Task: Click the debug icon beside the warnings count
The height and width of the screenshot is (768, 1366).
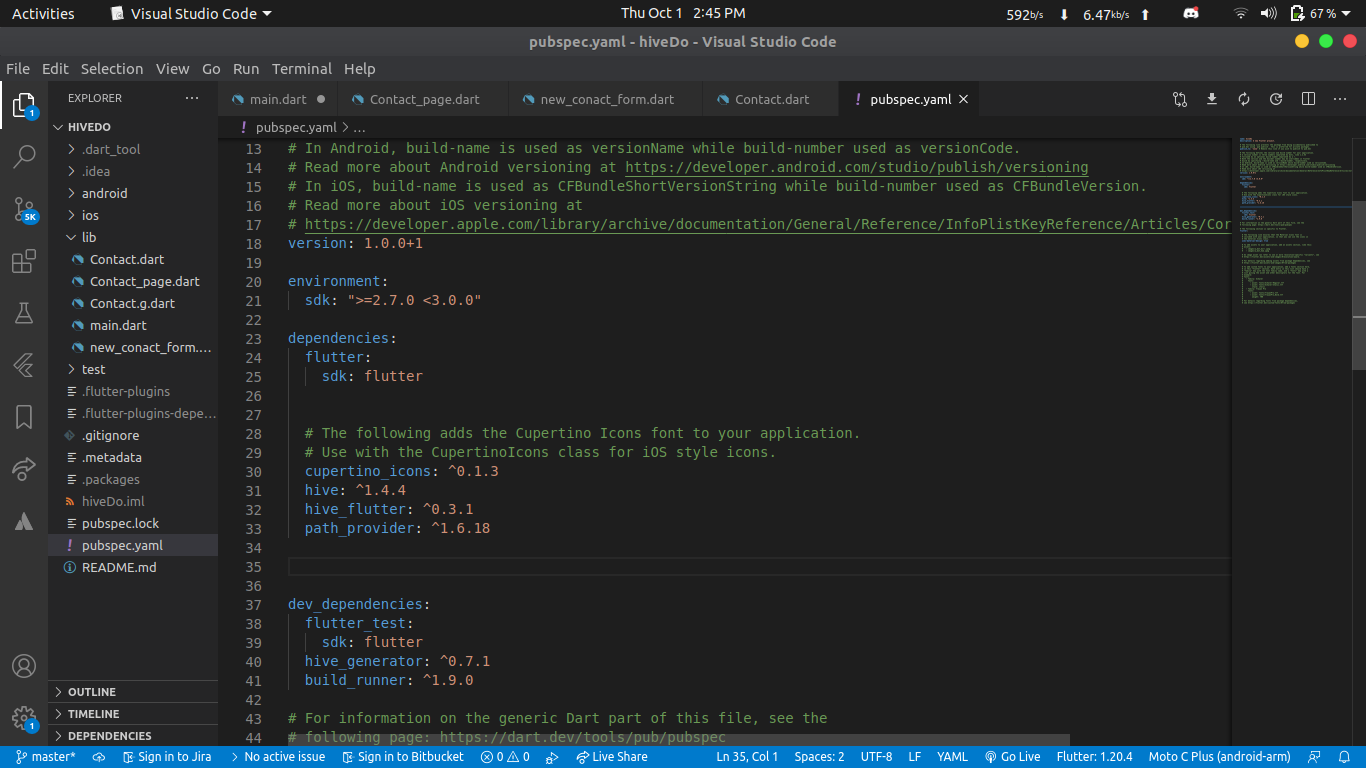Action: click(552, 757)
